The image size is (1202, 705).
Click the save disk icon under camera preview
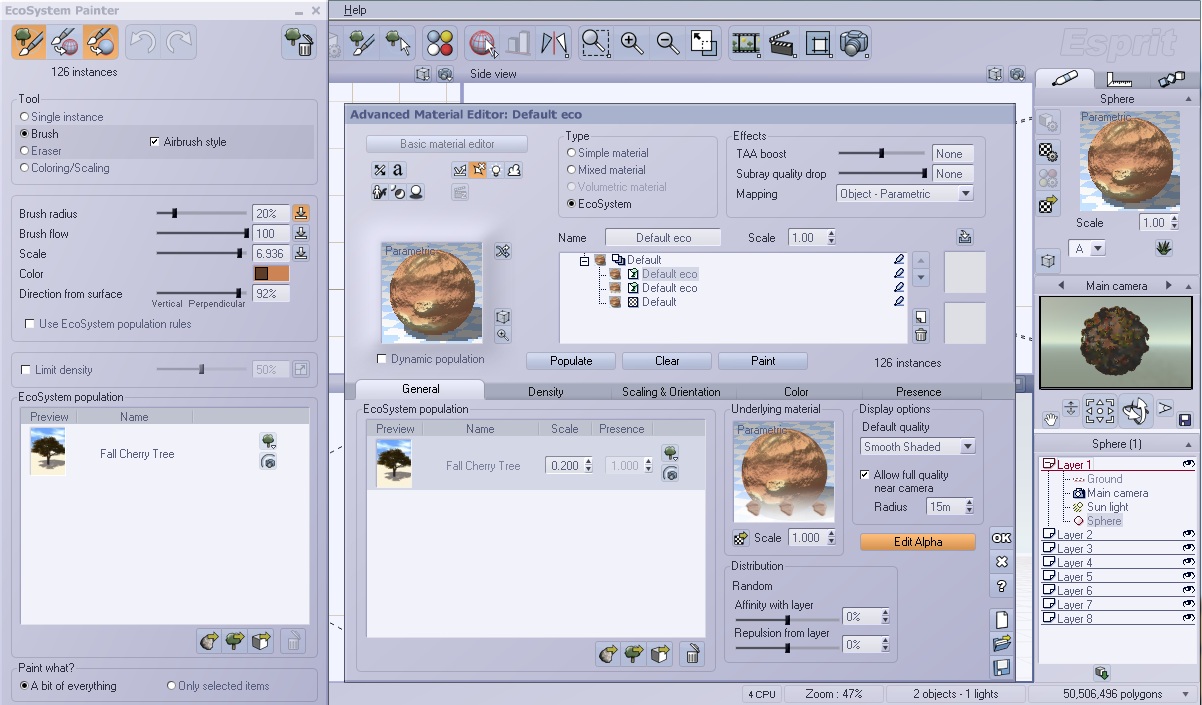[x=1185, y=420]
